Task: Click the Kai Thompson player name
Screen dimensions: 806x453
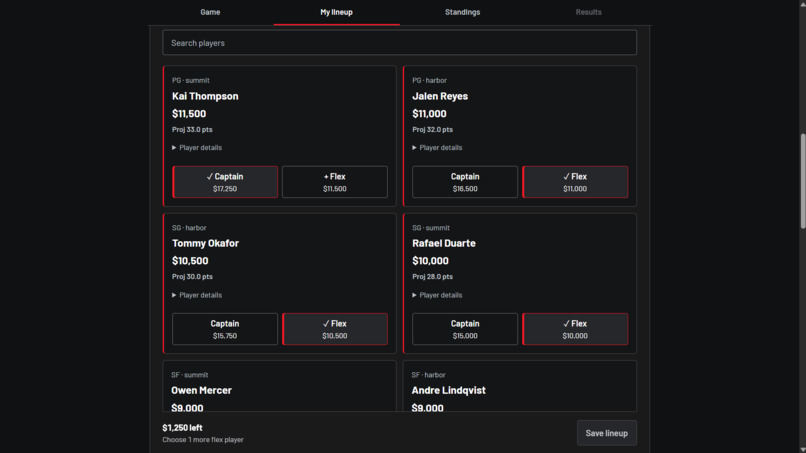Action: [205, 96]
